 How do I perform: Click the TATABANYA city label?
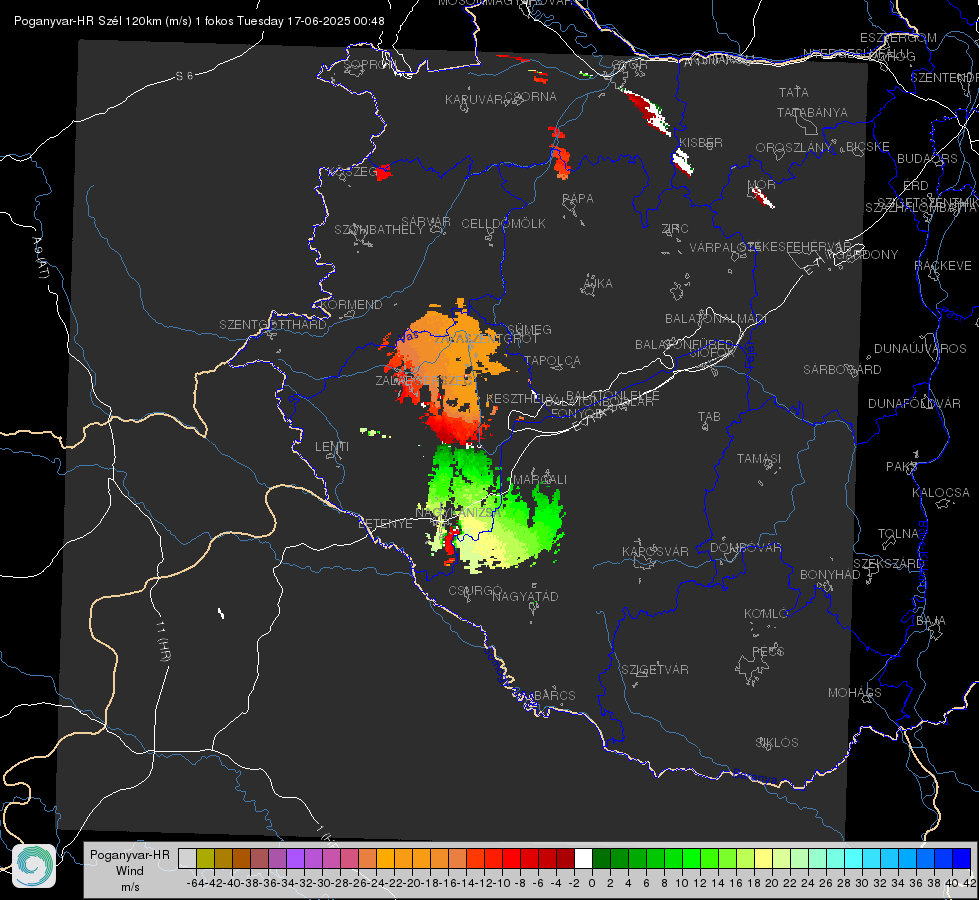(812, 112)
